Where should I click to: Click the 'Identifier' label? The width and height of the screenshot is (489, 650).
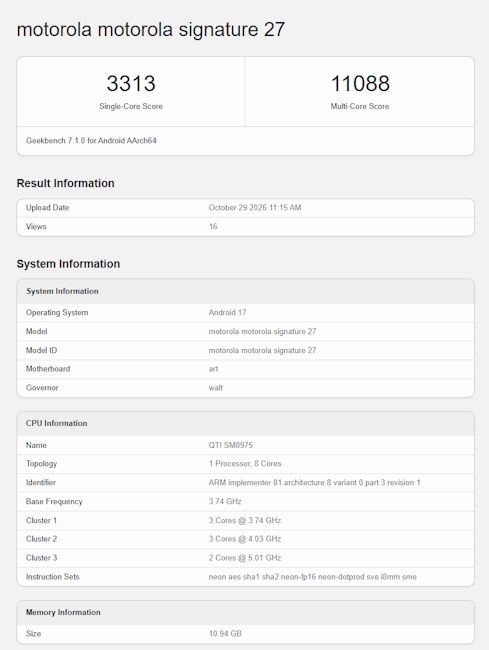41,483
